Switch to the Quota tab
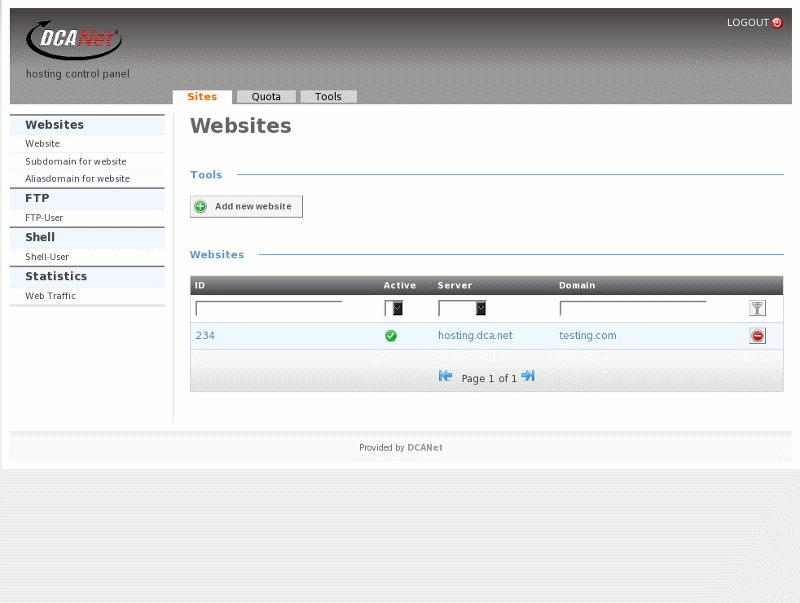 point(266,97)
